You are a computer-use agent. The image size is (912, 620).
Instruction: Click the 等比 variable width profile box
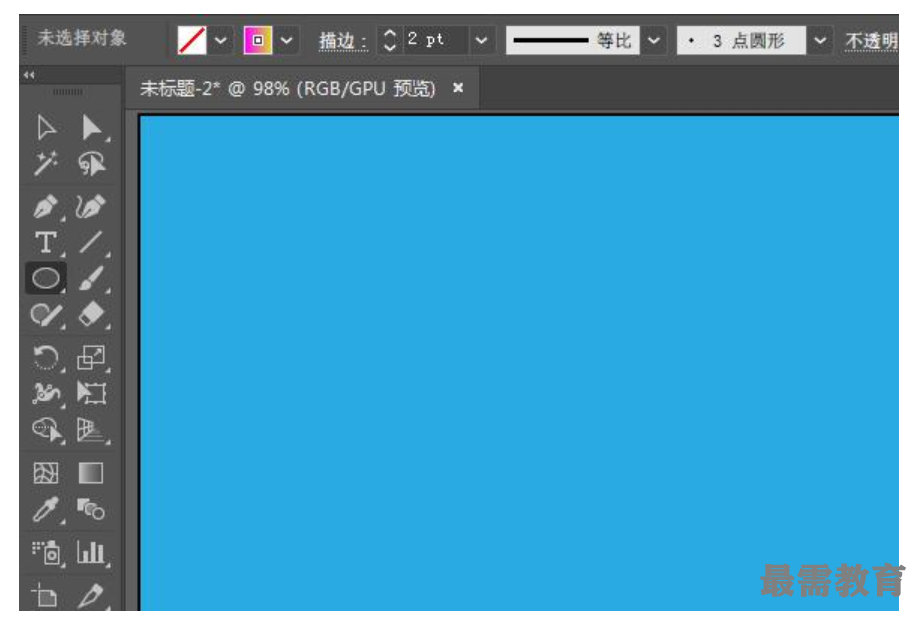(573, 40)
